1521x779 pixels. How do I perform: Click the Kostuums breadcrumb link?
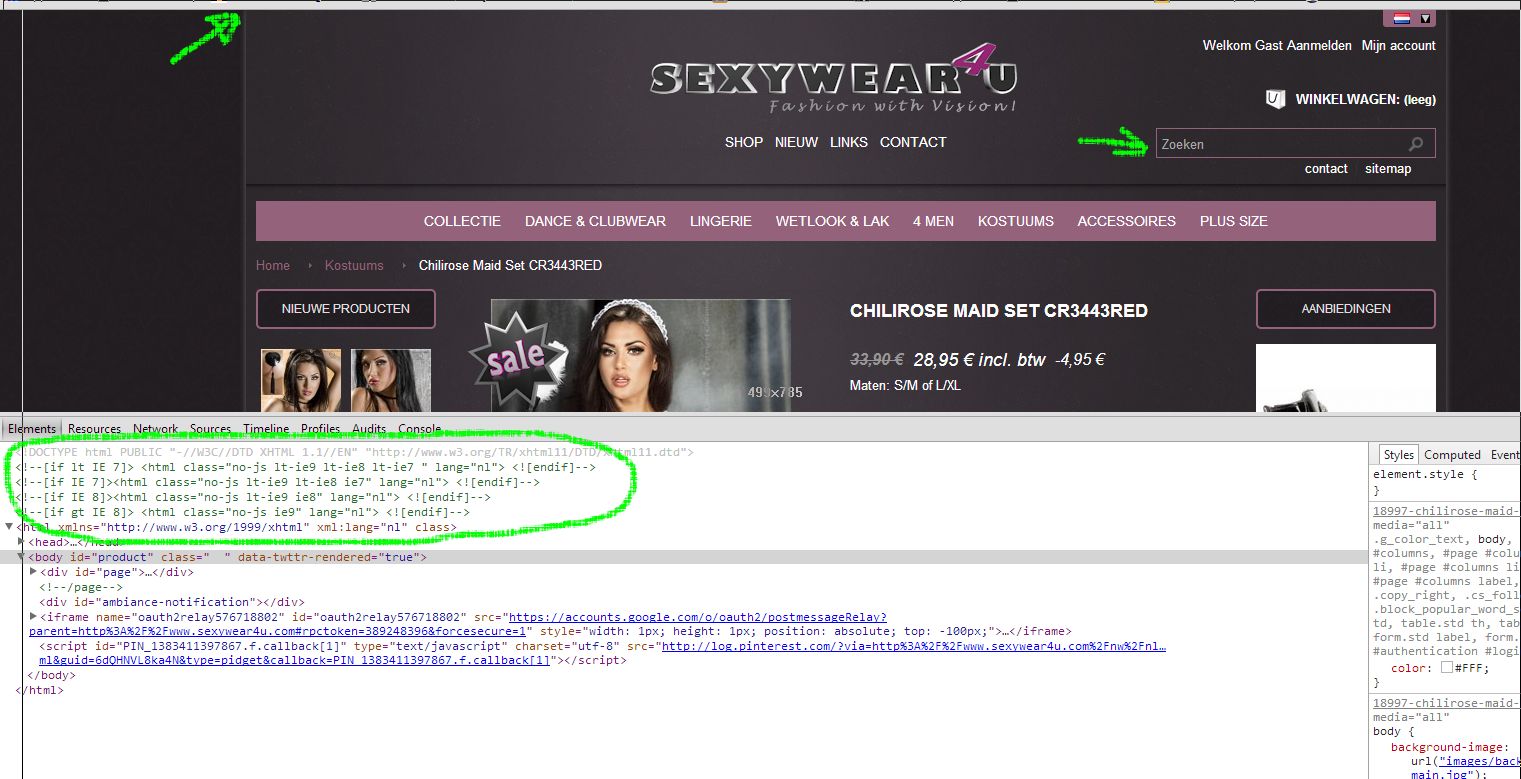tap(354, 265)
